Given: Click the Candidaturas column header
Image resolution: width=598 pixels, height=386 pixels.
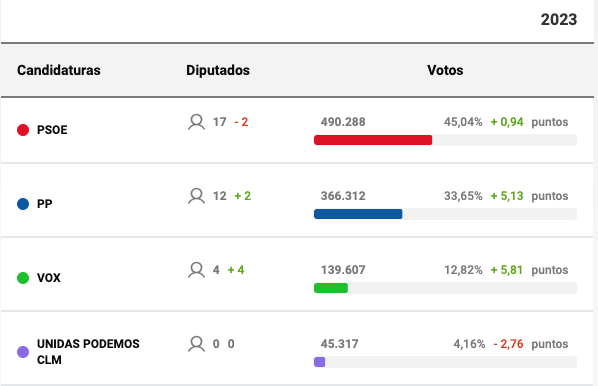Looking at the screenshot, I should click(x=59, y=70).
